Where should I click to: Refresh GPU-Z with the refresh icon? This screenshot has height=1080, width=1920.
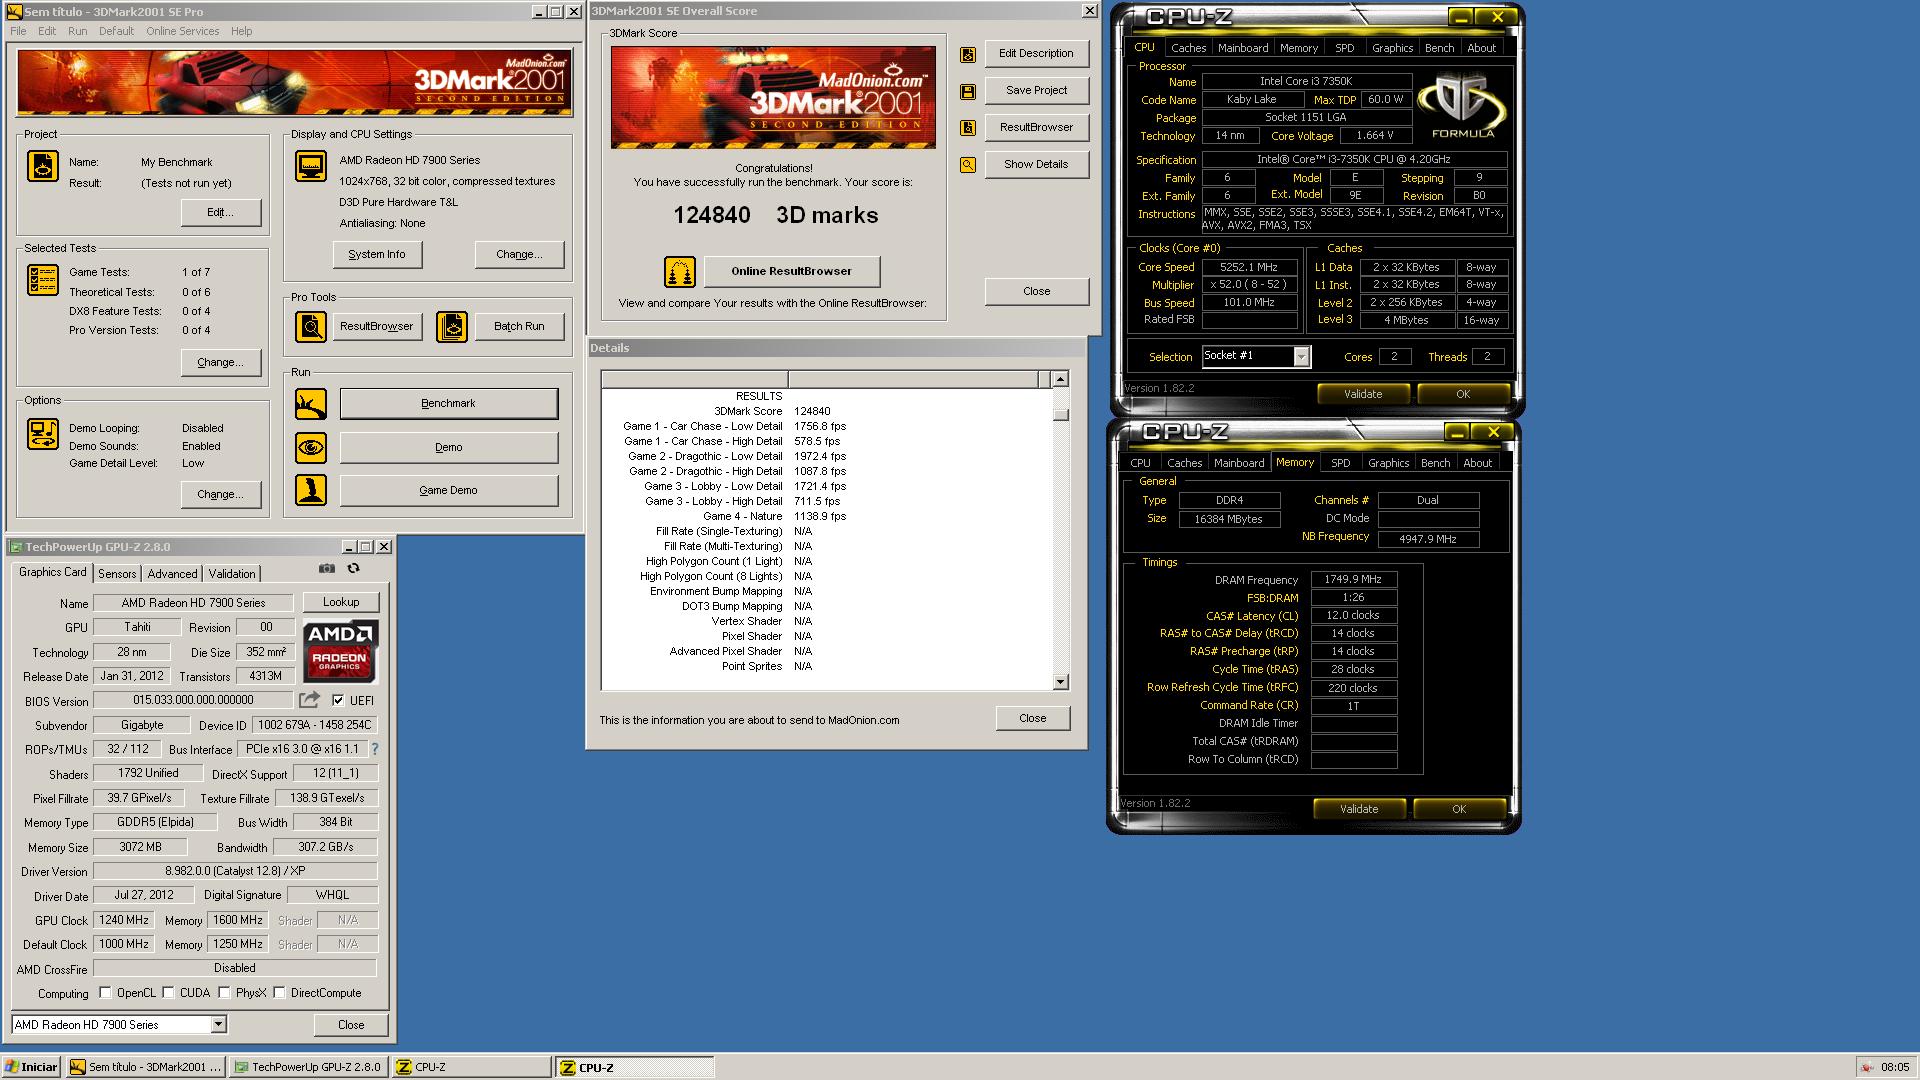(353, 568)
